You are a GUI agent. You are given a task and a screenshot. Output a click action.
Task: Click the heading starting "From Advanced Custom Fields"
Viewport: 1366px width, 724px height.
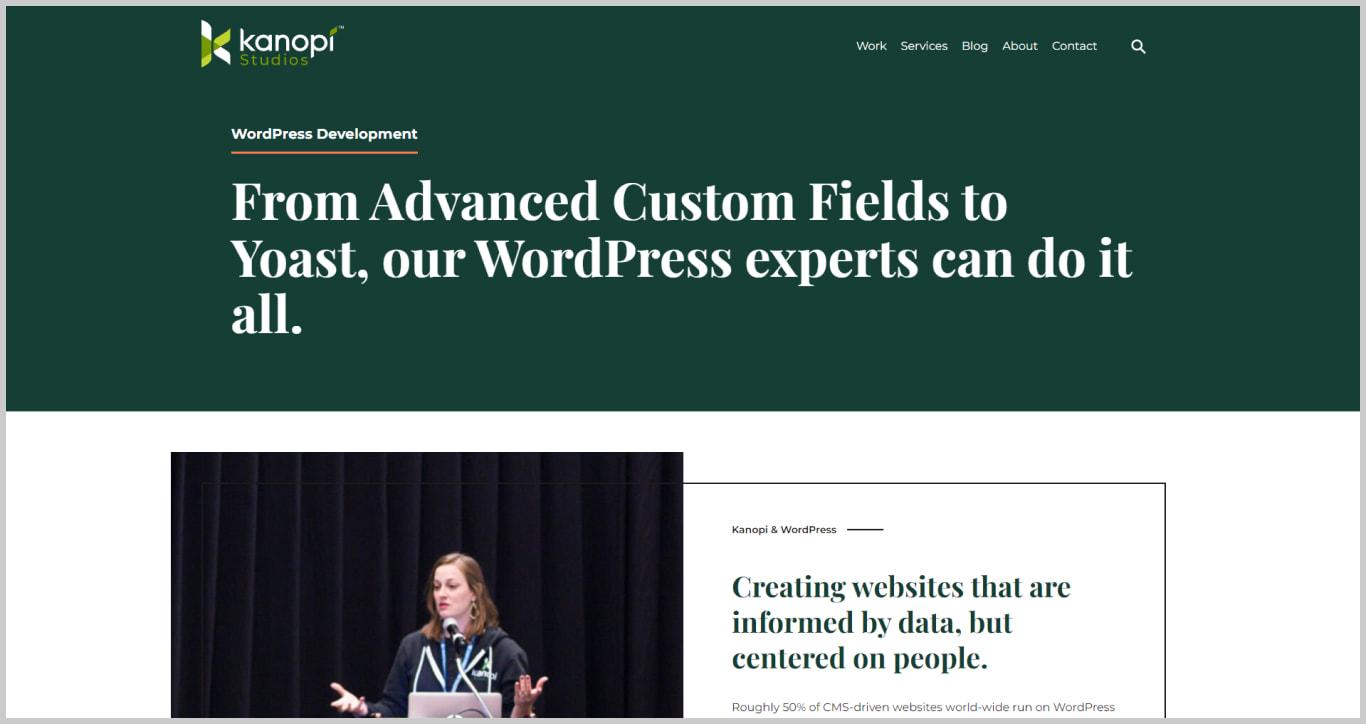tap(681, 257)
